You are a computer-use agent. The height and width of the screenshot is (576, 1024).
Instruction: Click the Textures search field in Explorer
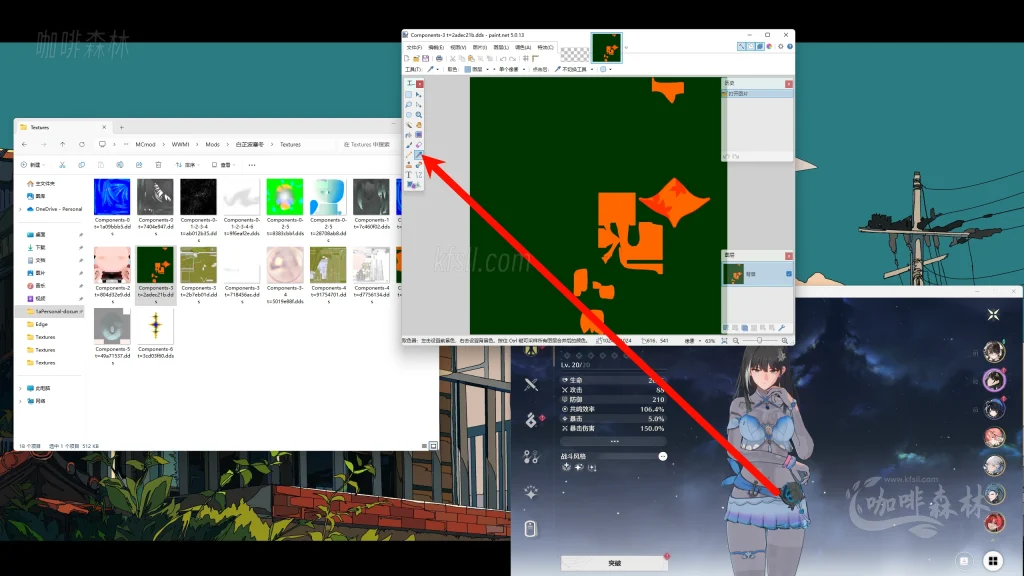(x=366, y=144)
